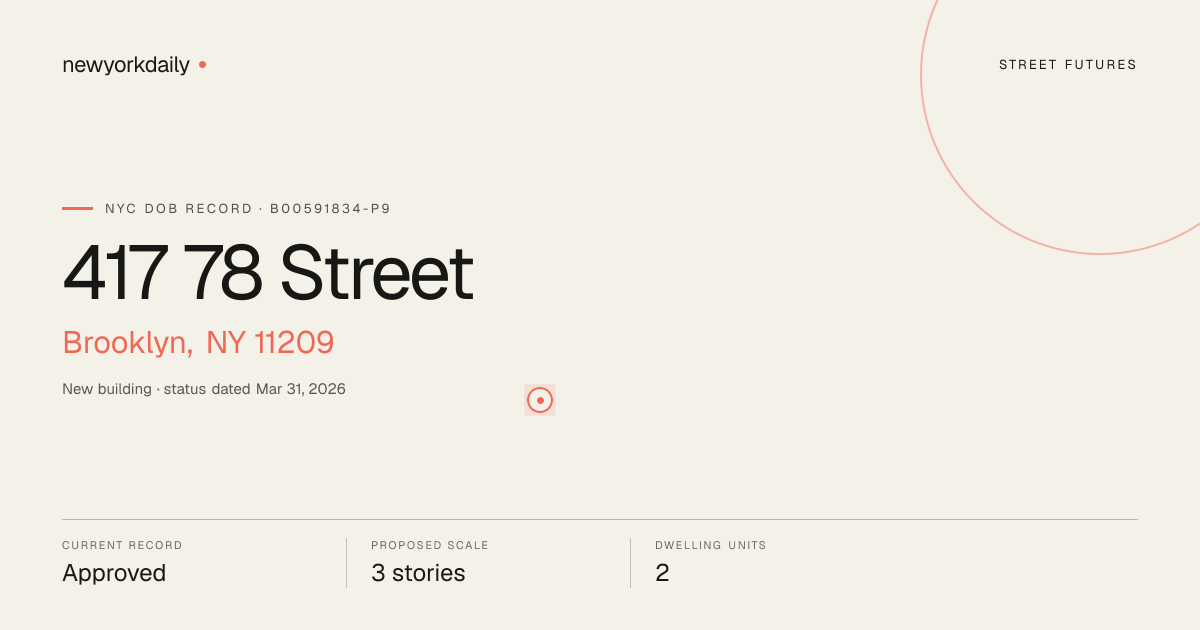Image resolution: width=1200 pixels, height=630 pixels.
Task: Click the orange dot beside newyorkdaily
Action: pos(202,65)
